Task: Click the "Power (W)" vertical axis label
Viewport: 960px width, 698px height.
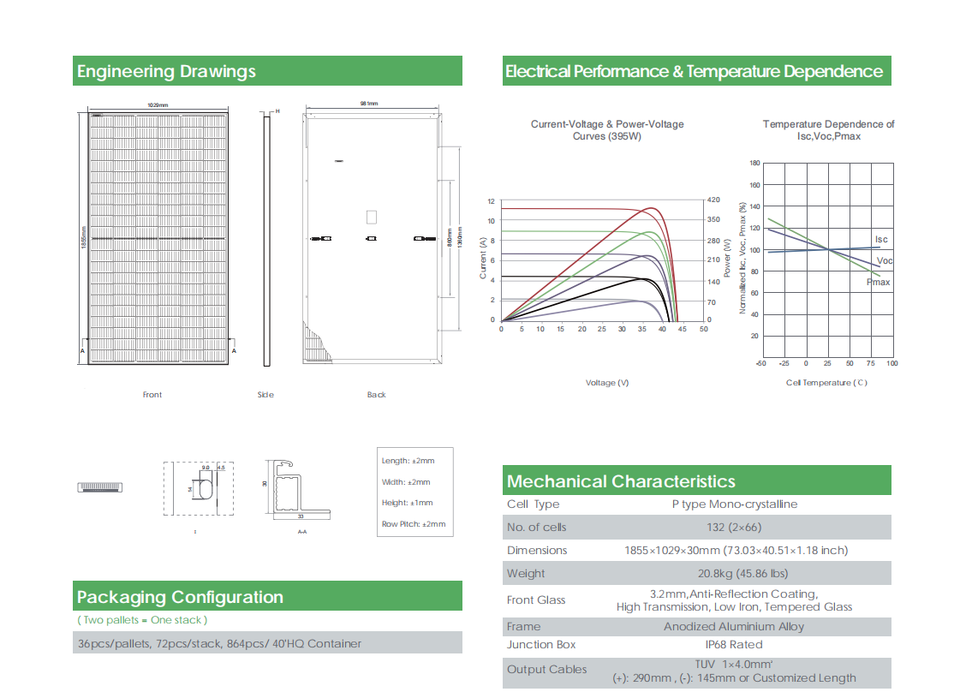Action: click(727, 258)
